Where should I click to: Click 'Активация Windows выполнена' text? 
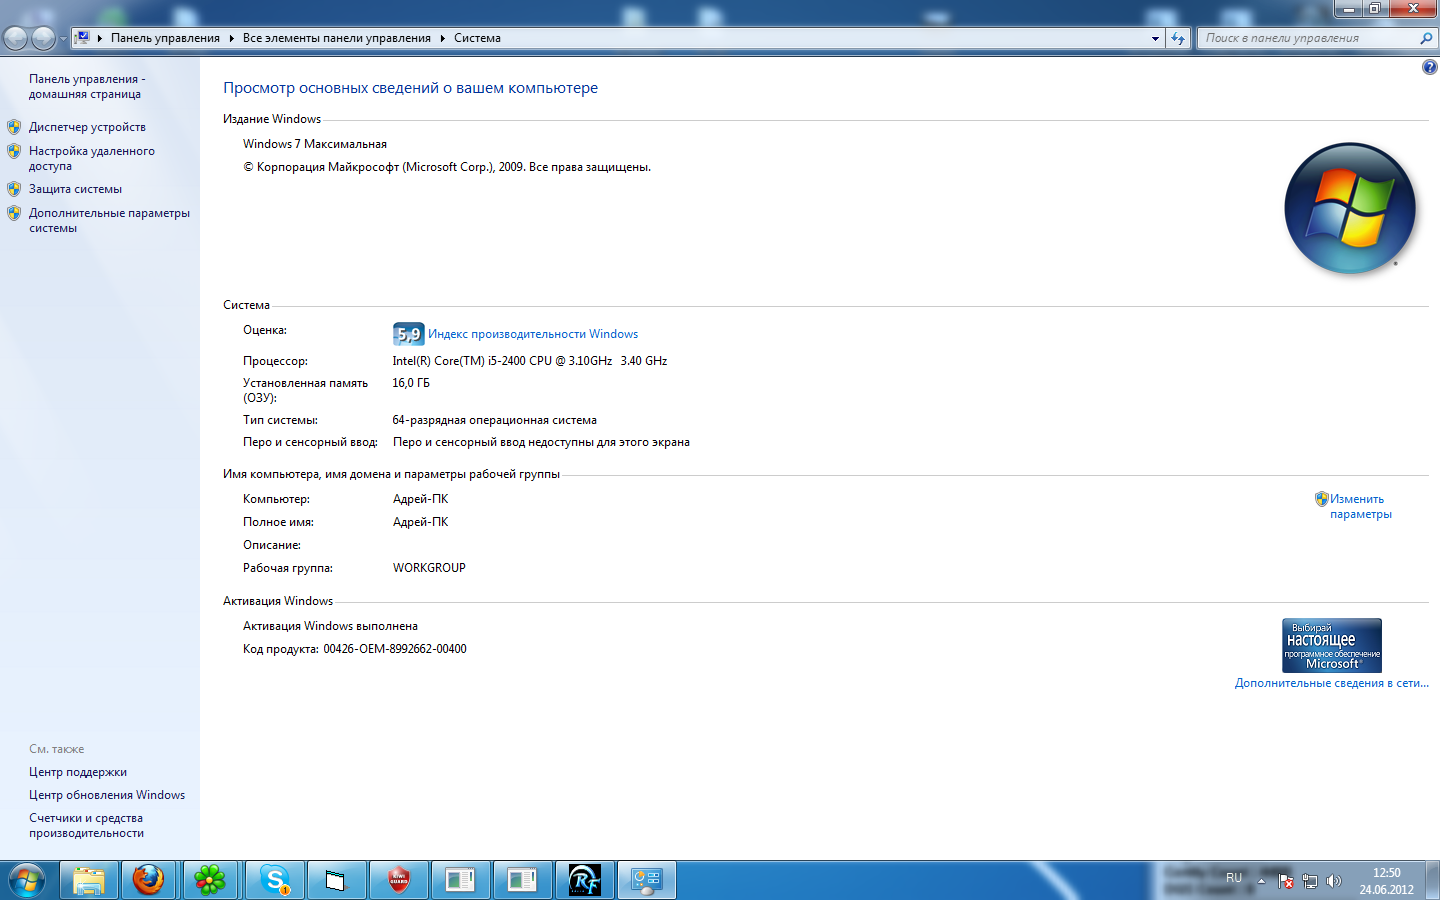[x=330, y=626]
